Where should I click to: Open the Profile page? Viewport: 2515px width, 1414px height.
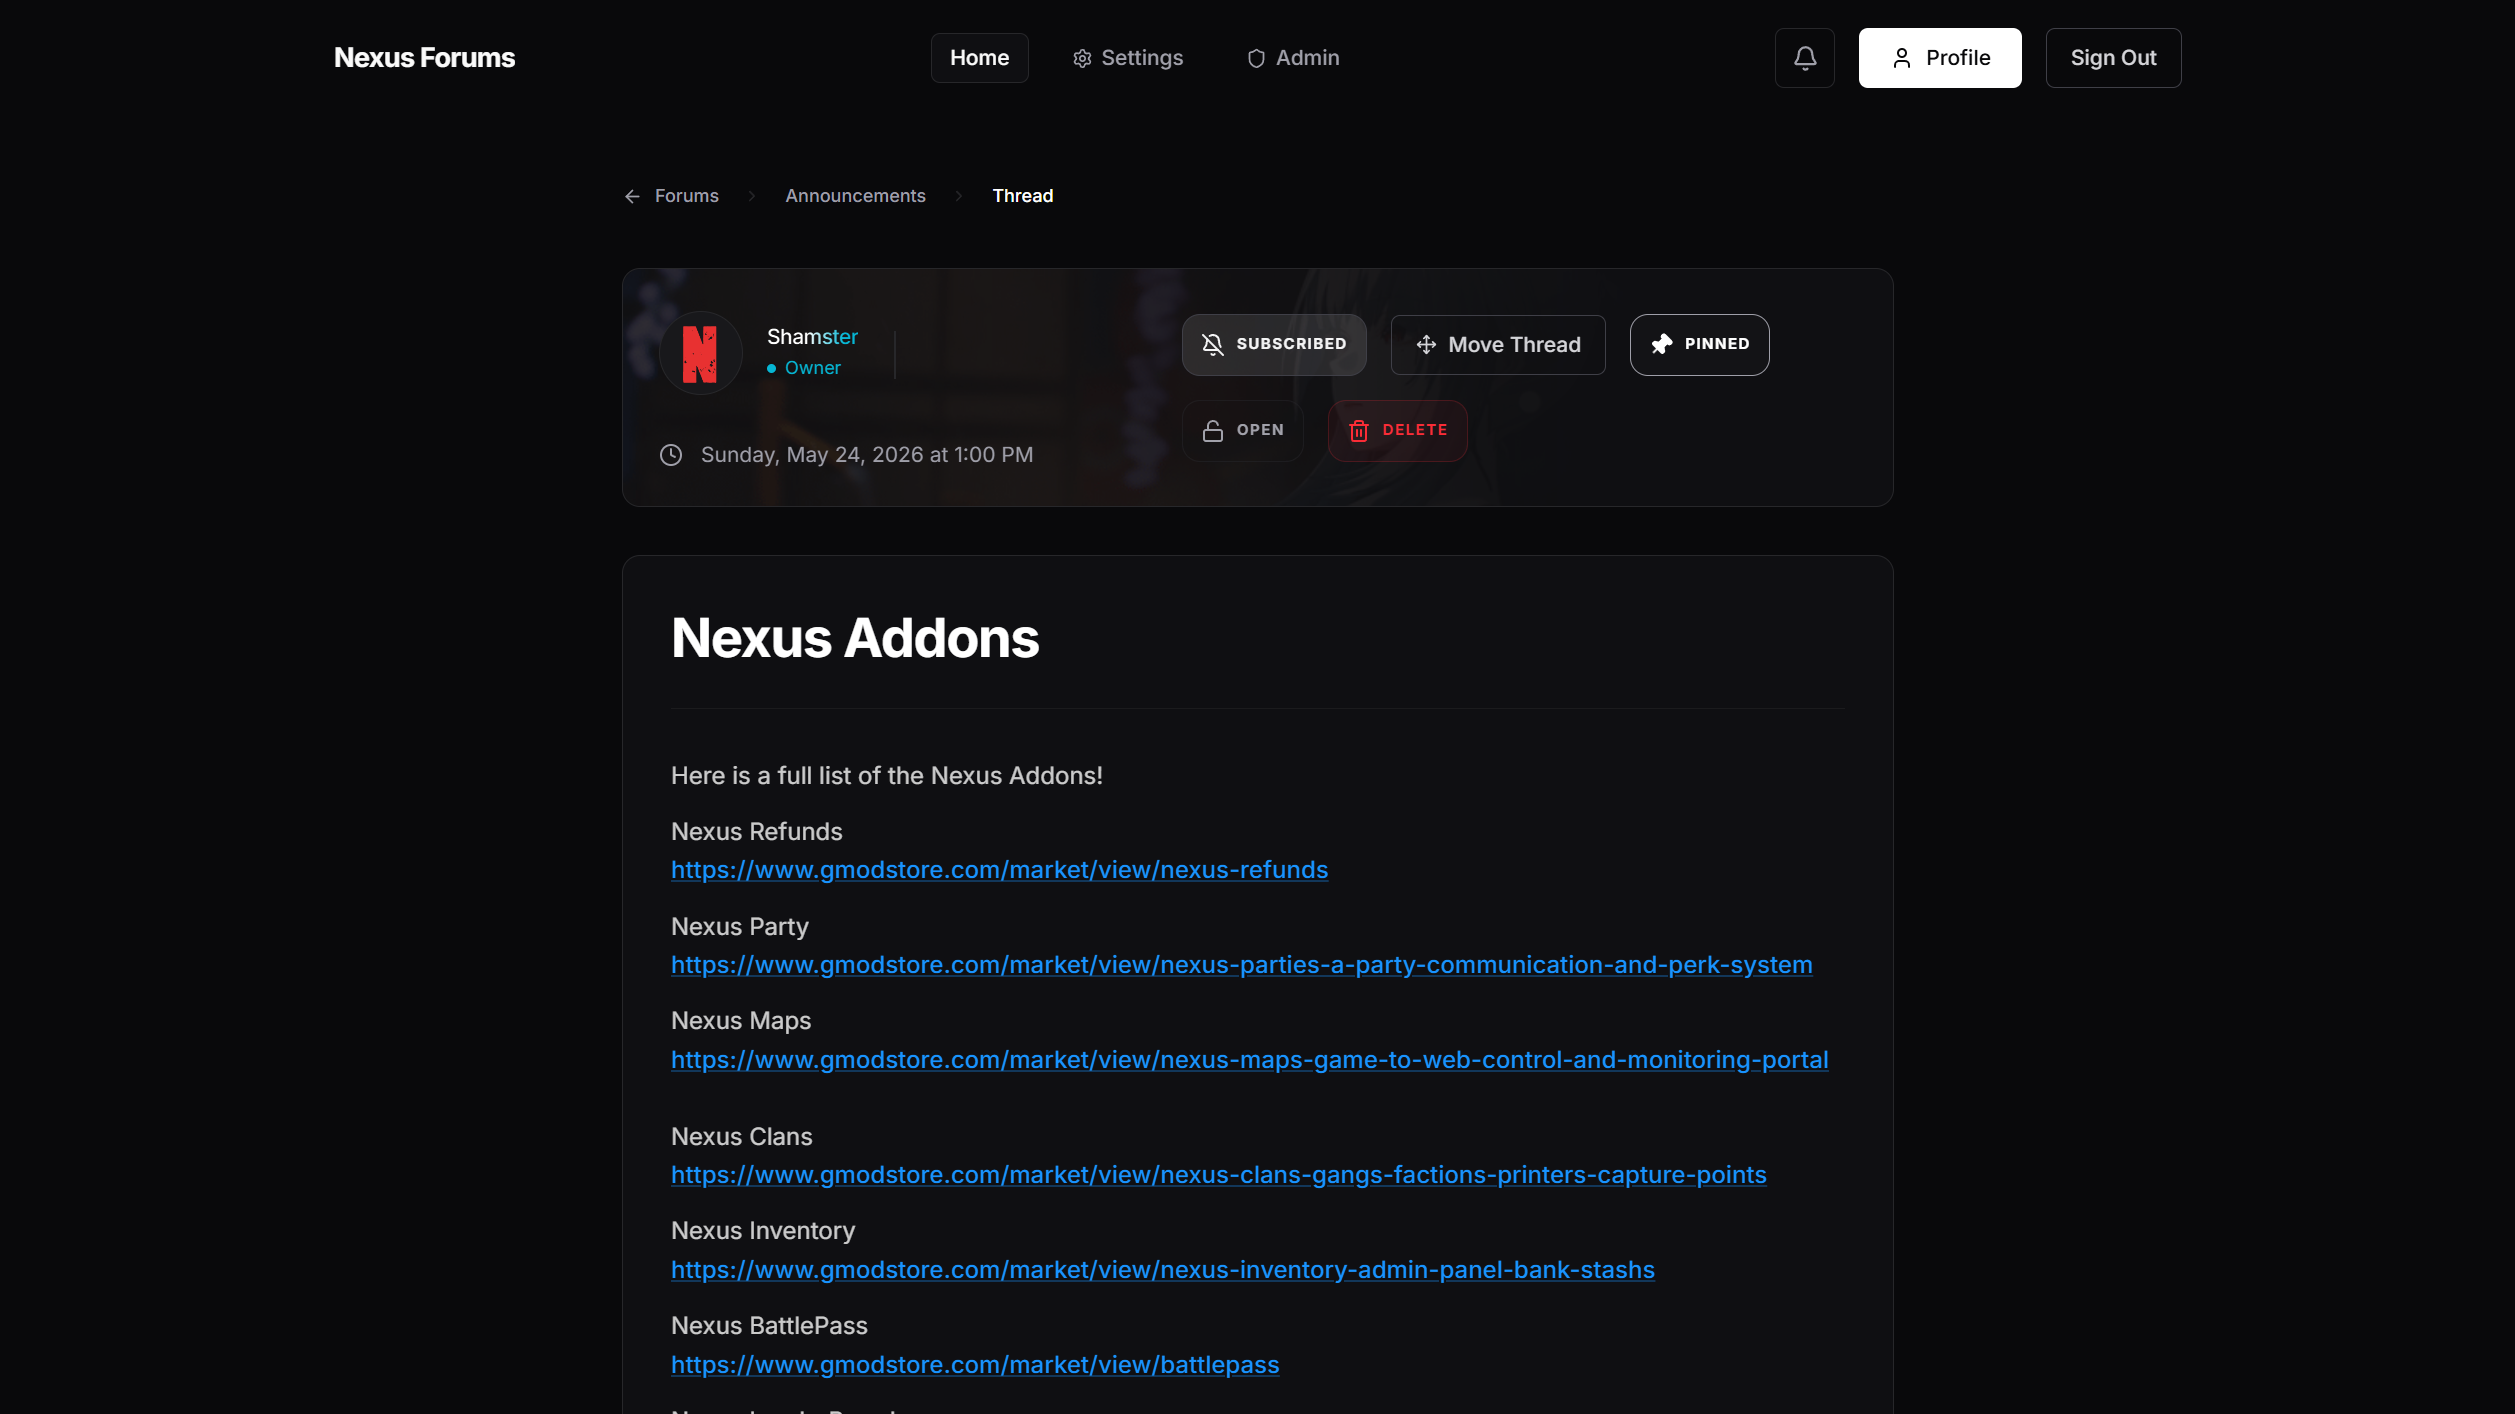pos(1939,58)
